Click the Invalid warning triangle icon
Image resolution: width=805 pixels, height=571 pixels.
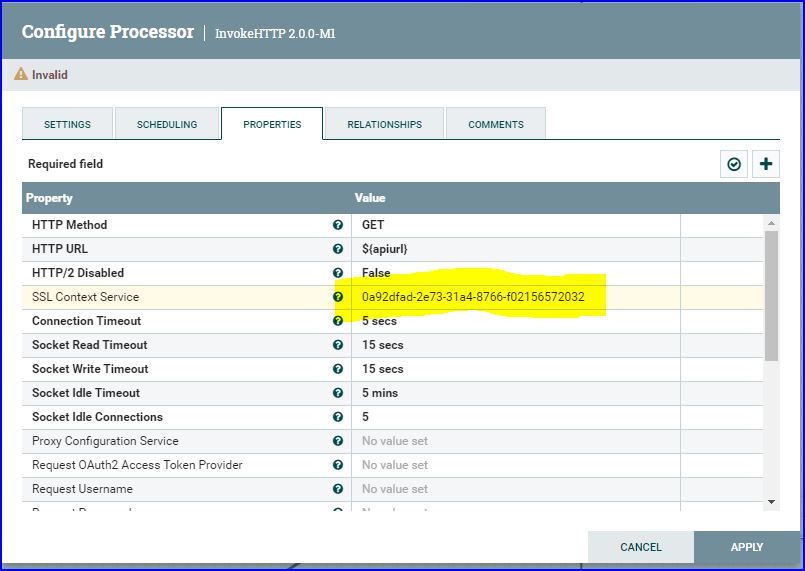click(21, 74)
